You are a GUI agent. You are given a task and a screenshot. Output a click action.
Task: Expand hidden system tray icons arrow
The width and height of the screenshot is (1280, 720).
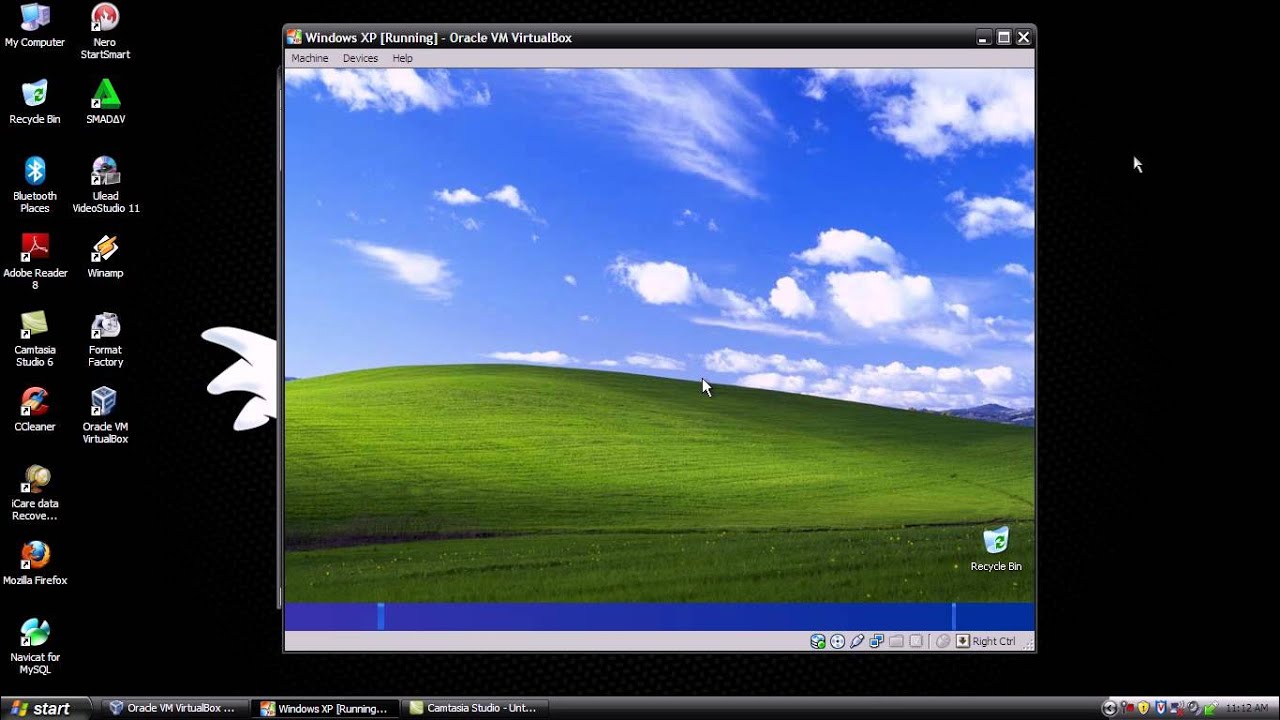point(1109,708)
